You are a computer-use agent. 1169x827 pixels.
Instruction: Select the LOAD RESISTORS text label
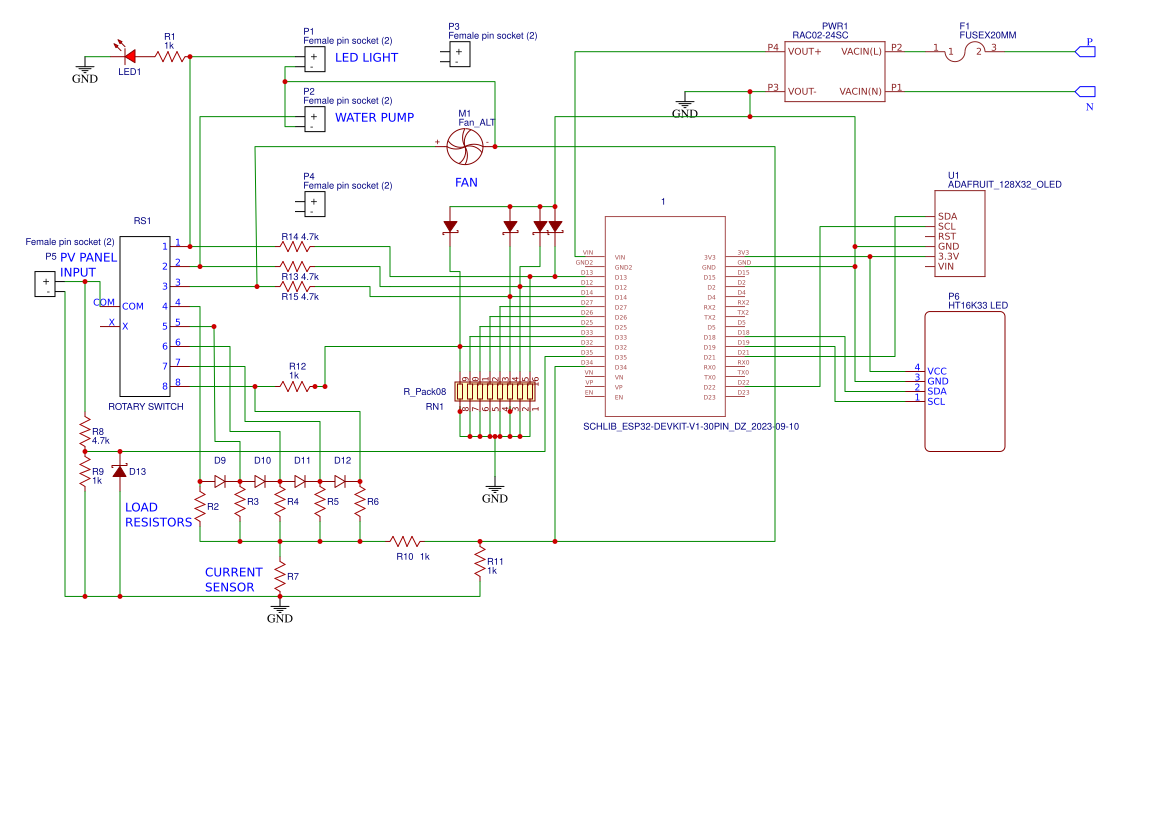pos(158,514)
